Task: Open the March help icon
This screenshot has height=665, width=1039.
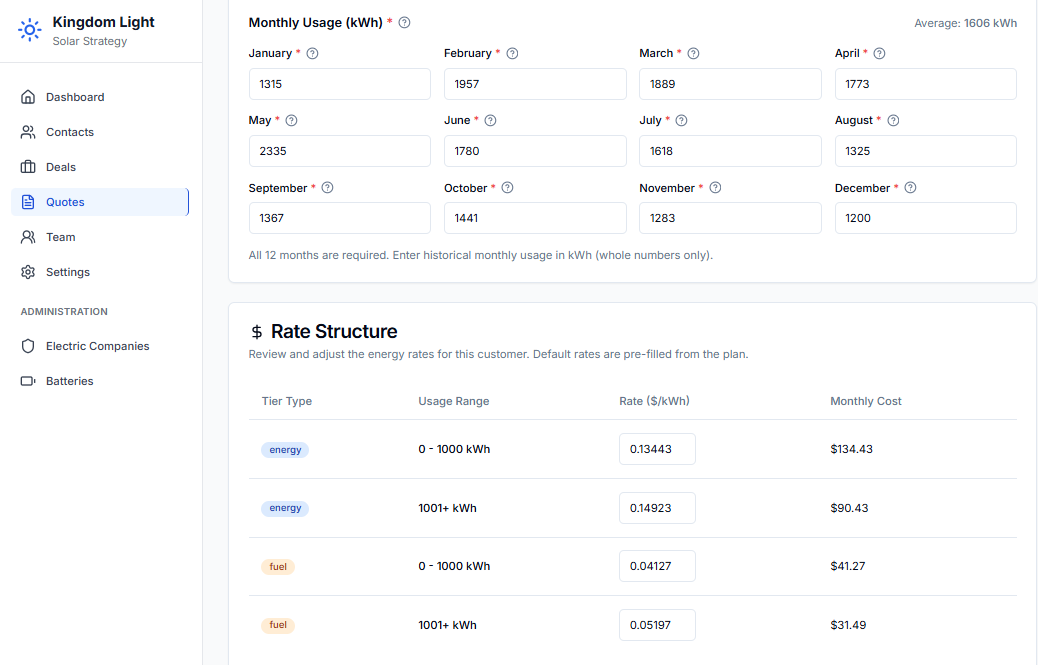Action: point(693,54)
